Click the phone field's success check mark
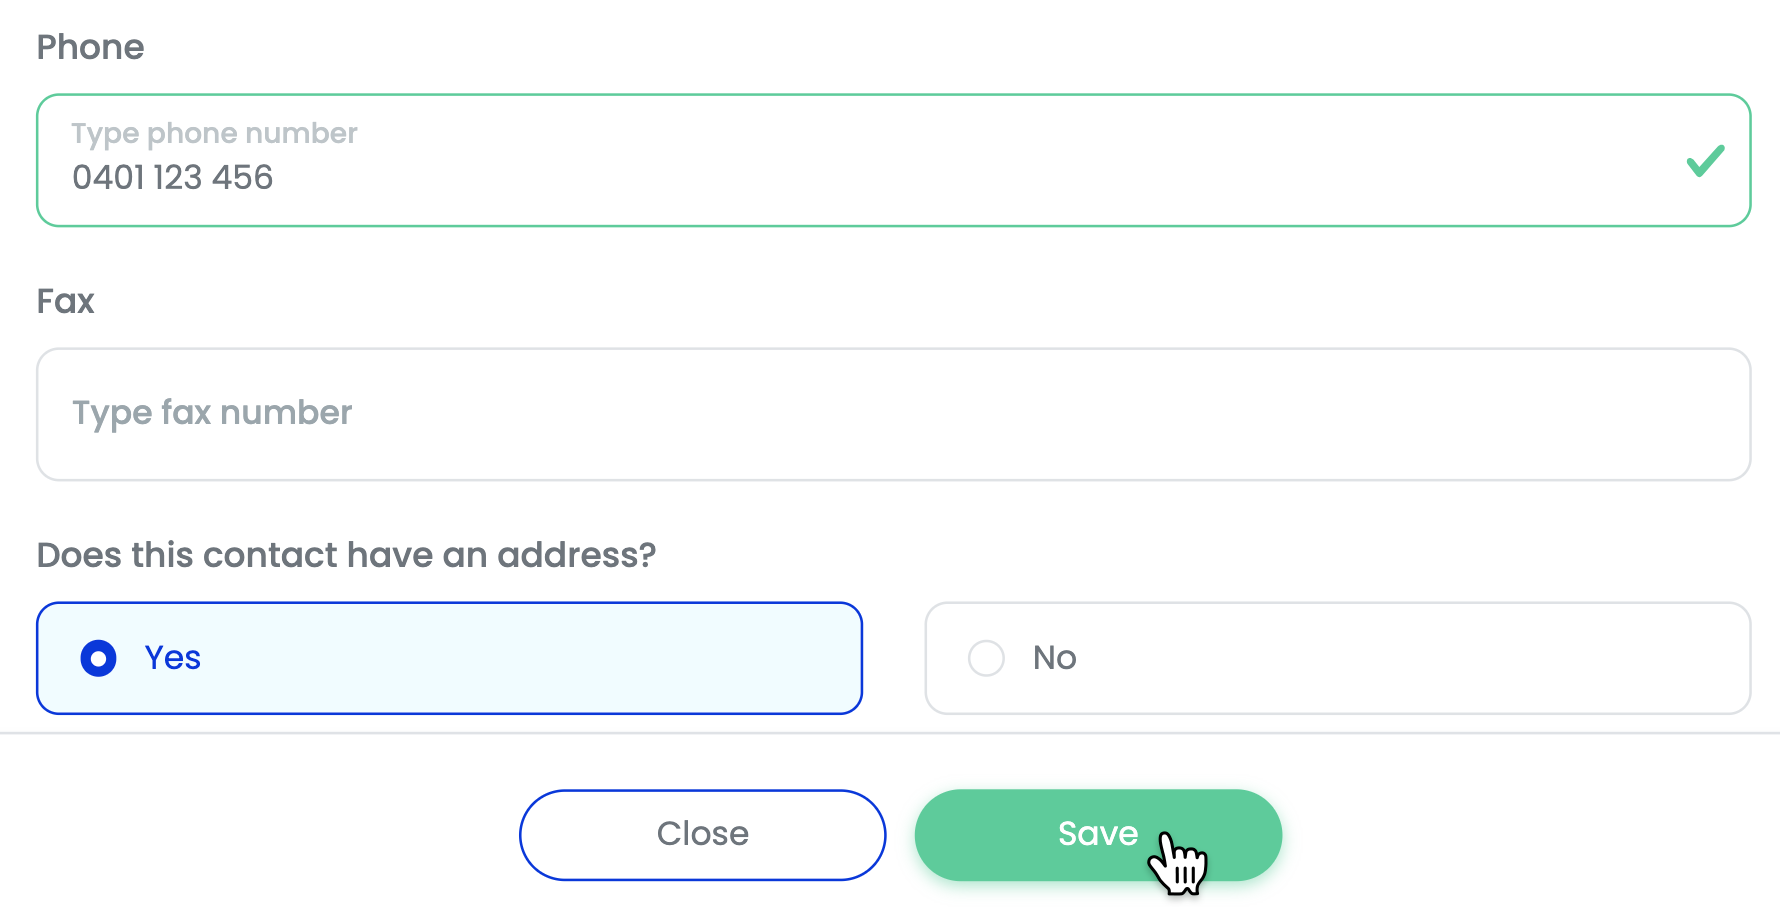Screen dimensions: 1780x910 click(1705, 160)
